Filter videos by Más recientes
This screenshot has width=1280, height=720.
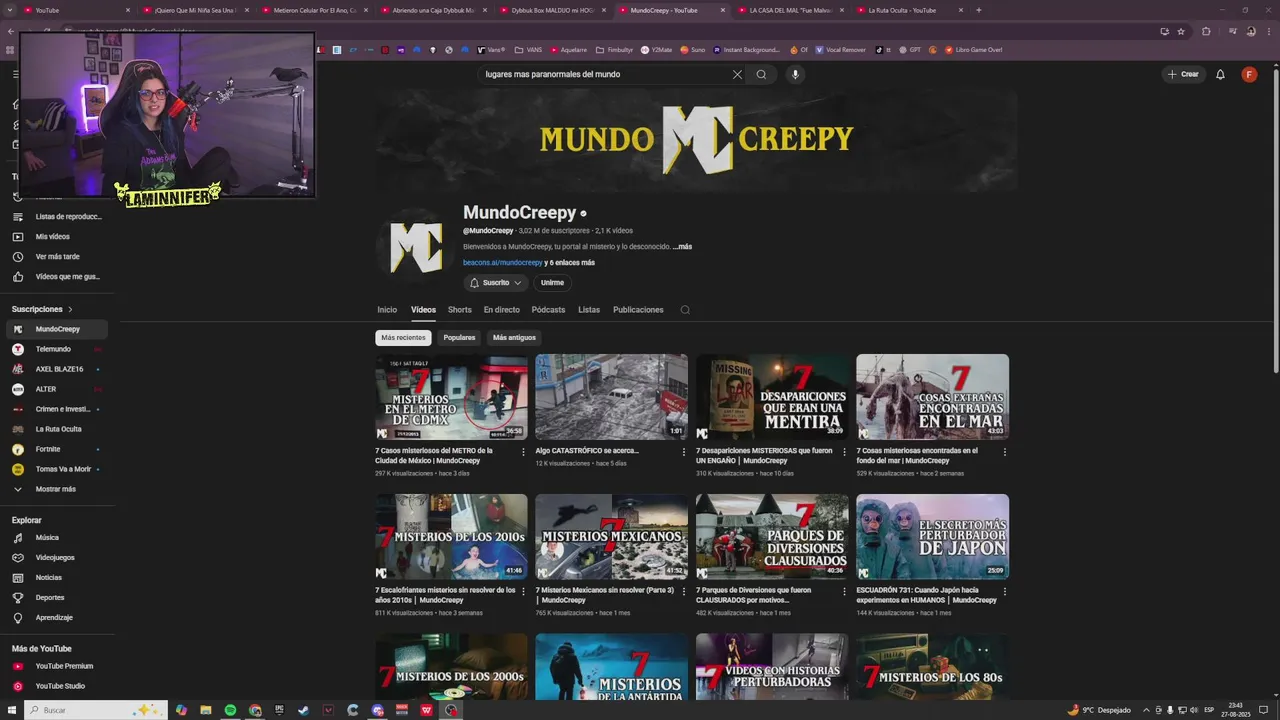click(x=403, y=338)
